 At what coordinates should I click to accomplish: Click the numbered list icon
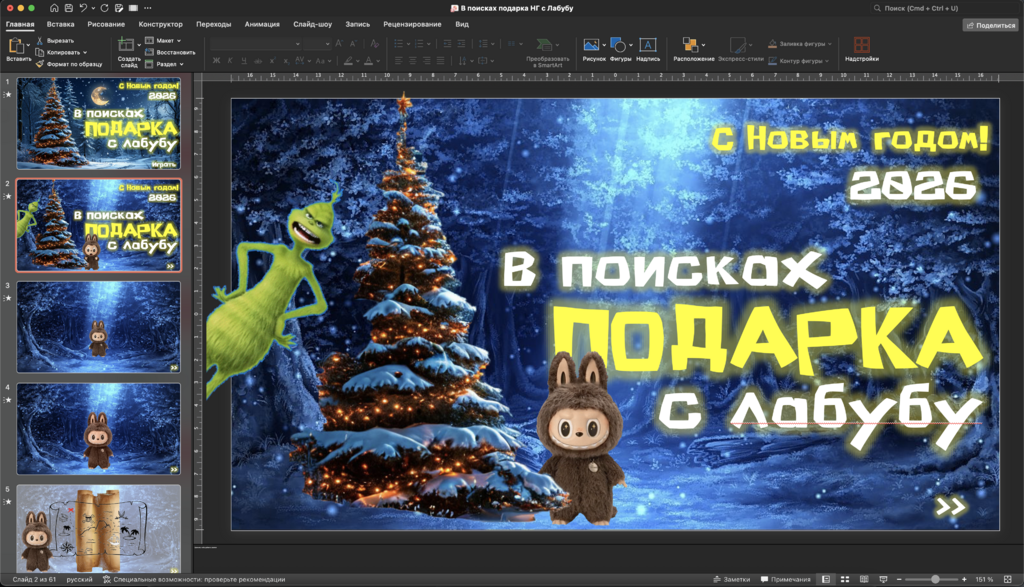pyautogui.click(x=419, y=44)
